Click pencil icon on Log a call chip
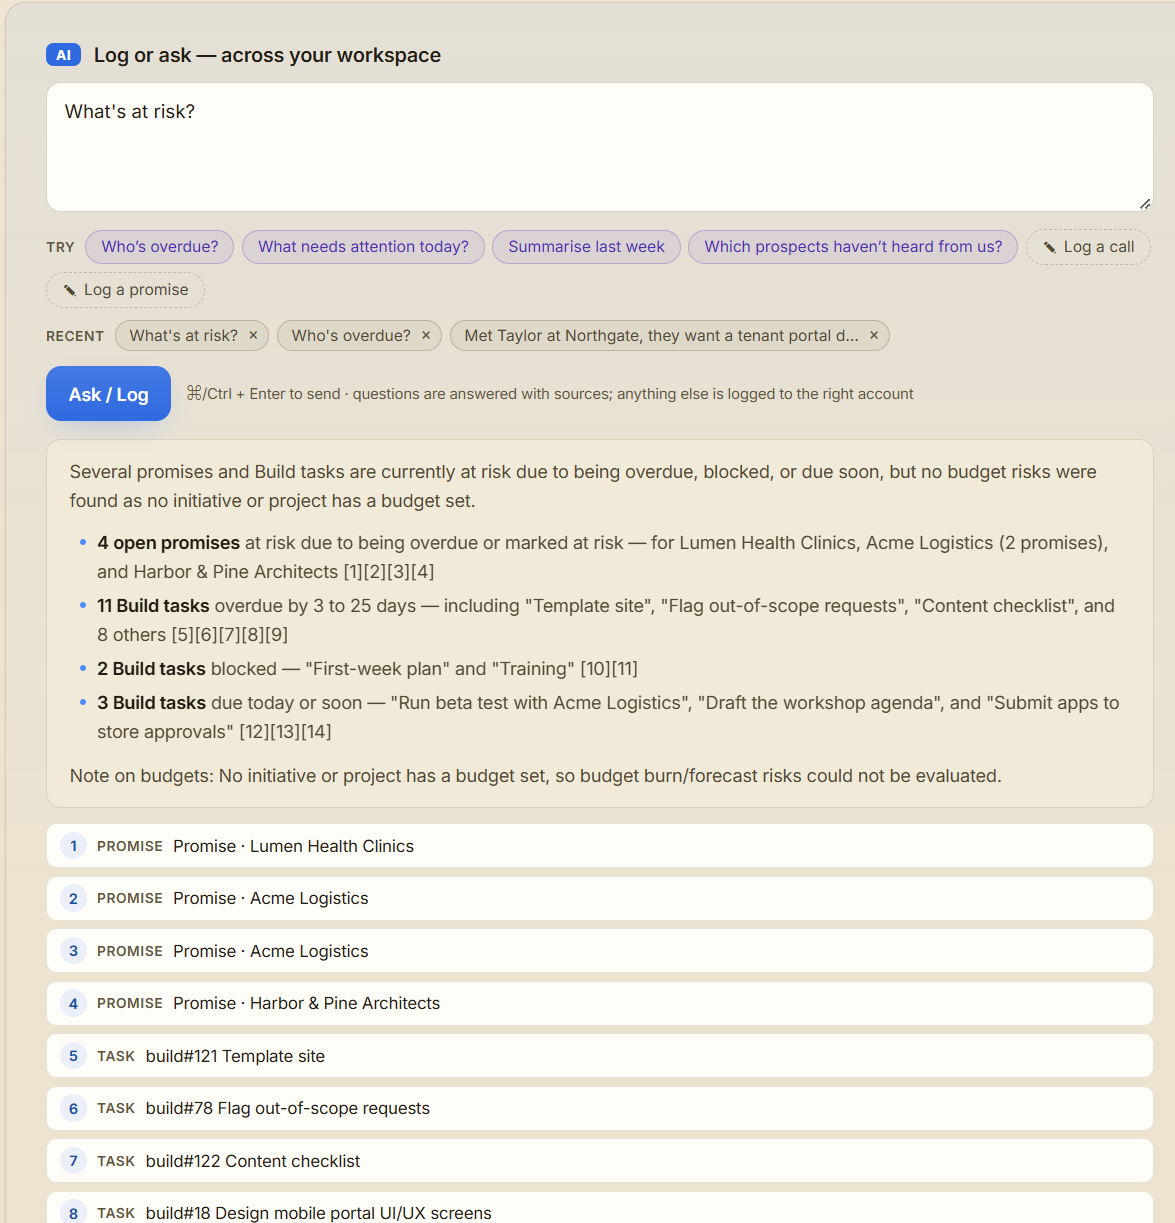This screenshot has height=1223, width=1175. coord(1050,247)
